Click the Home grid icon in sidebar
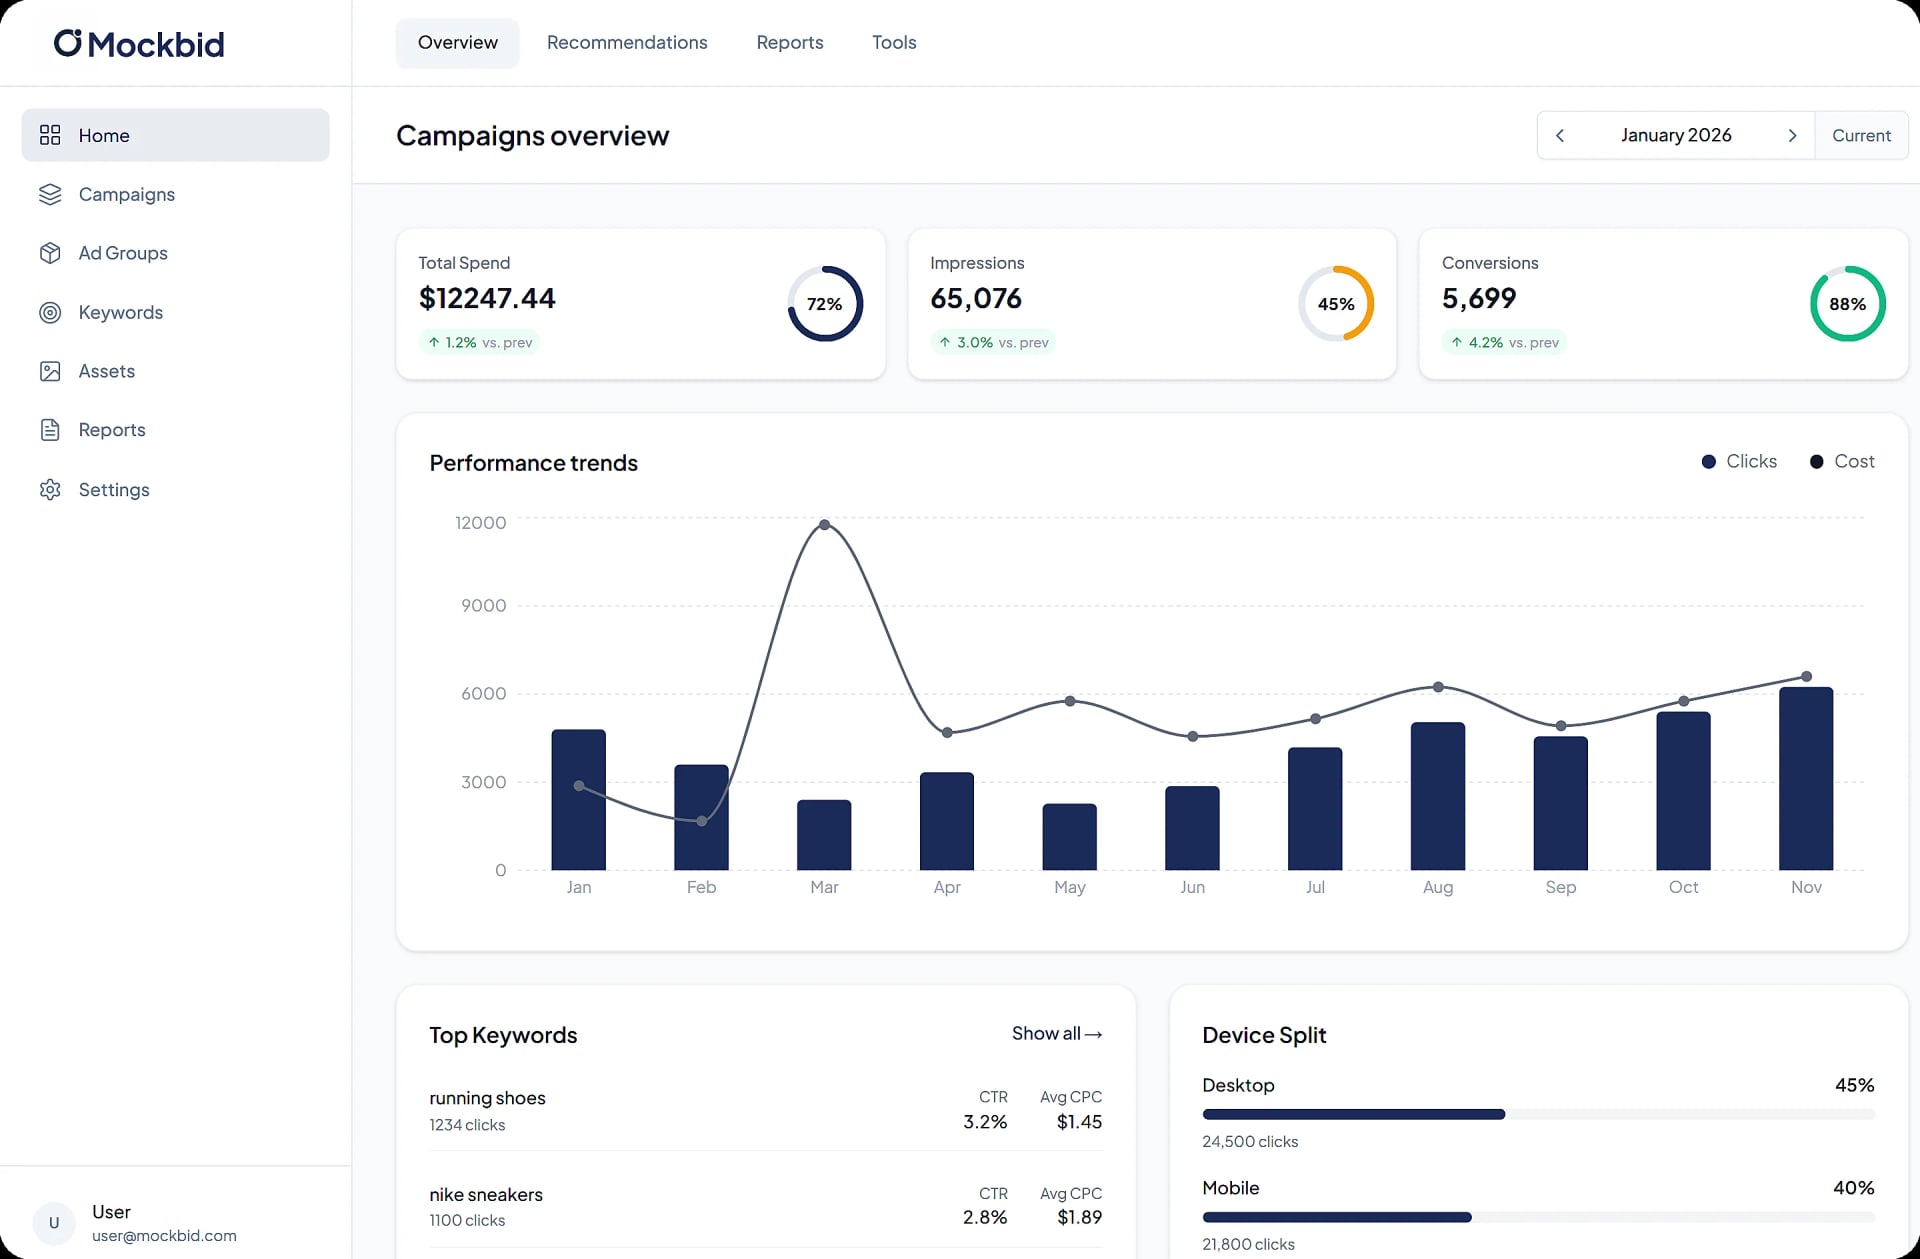 (50, 135)
